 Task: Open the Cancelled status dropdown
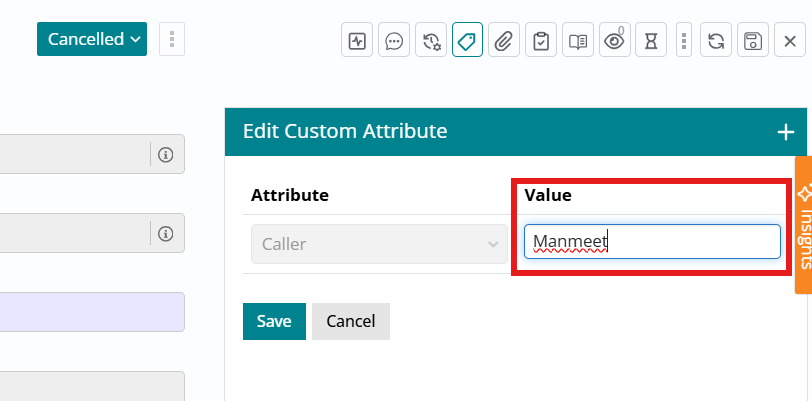click(x=92, y=40)
